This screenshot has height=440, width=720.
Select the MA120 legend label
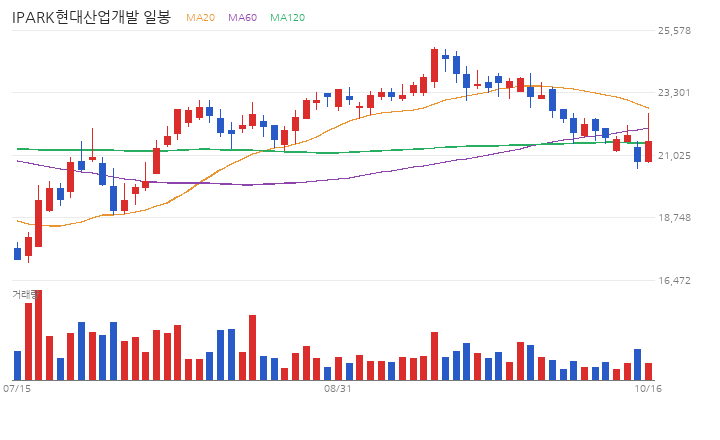click(x=287, y=17)
